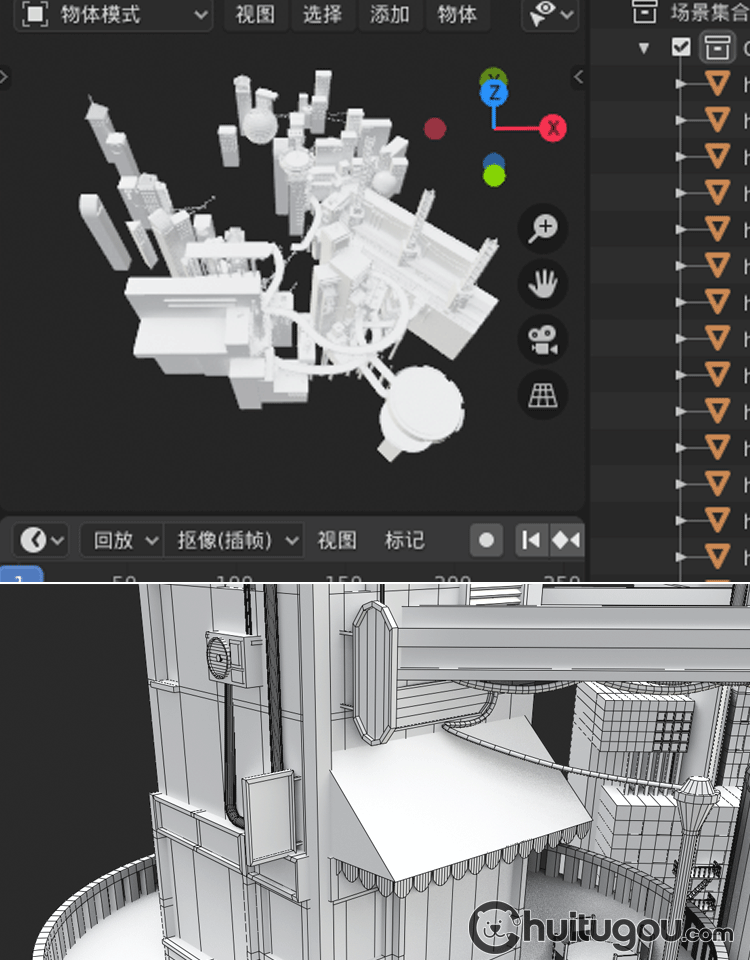Click the zoom magnifier icon in viewport
Viewport: 750px width, 960px height.
[x=543, y=228]
